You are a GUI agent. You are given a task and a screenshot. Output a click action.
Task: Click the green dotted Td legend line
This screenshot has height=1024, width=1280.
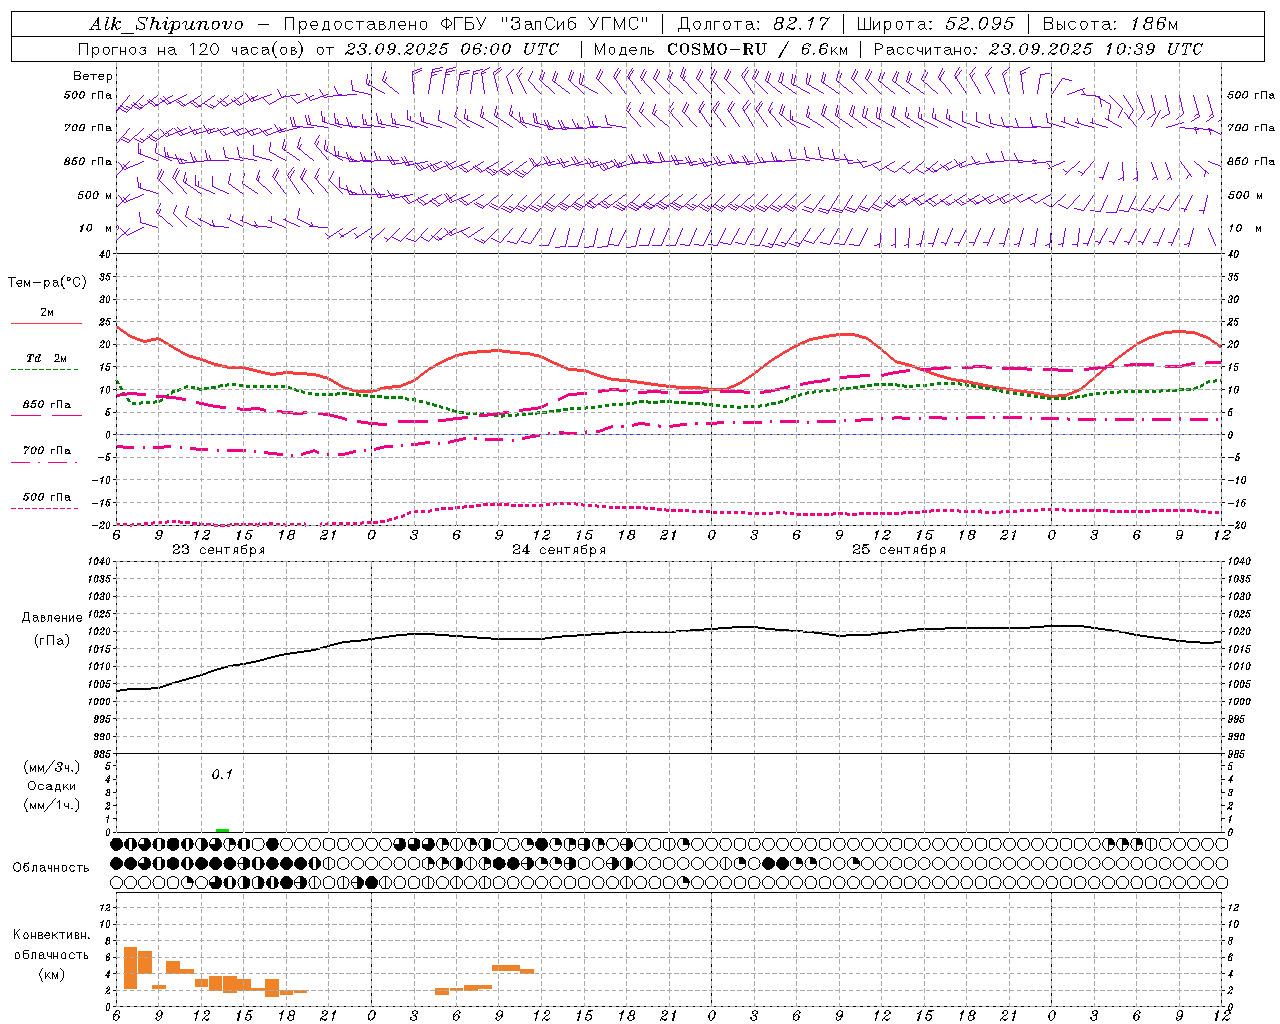click(45, 370)
